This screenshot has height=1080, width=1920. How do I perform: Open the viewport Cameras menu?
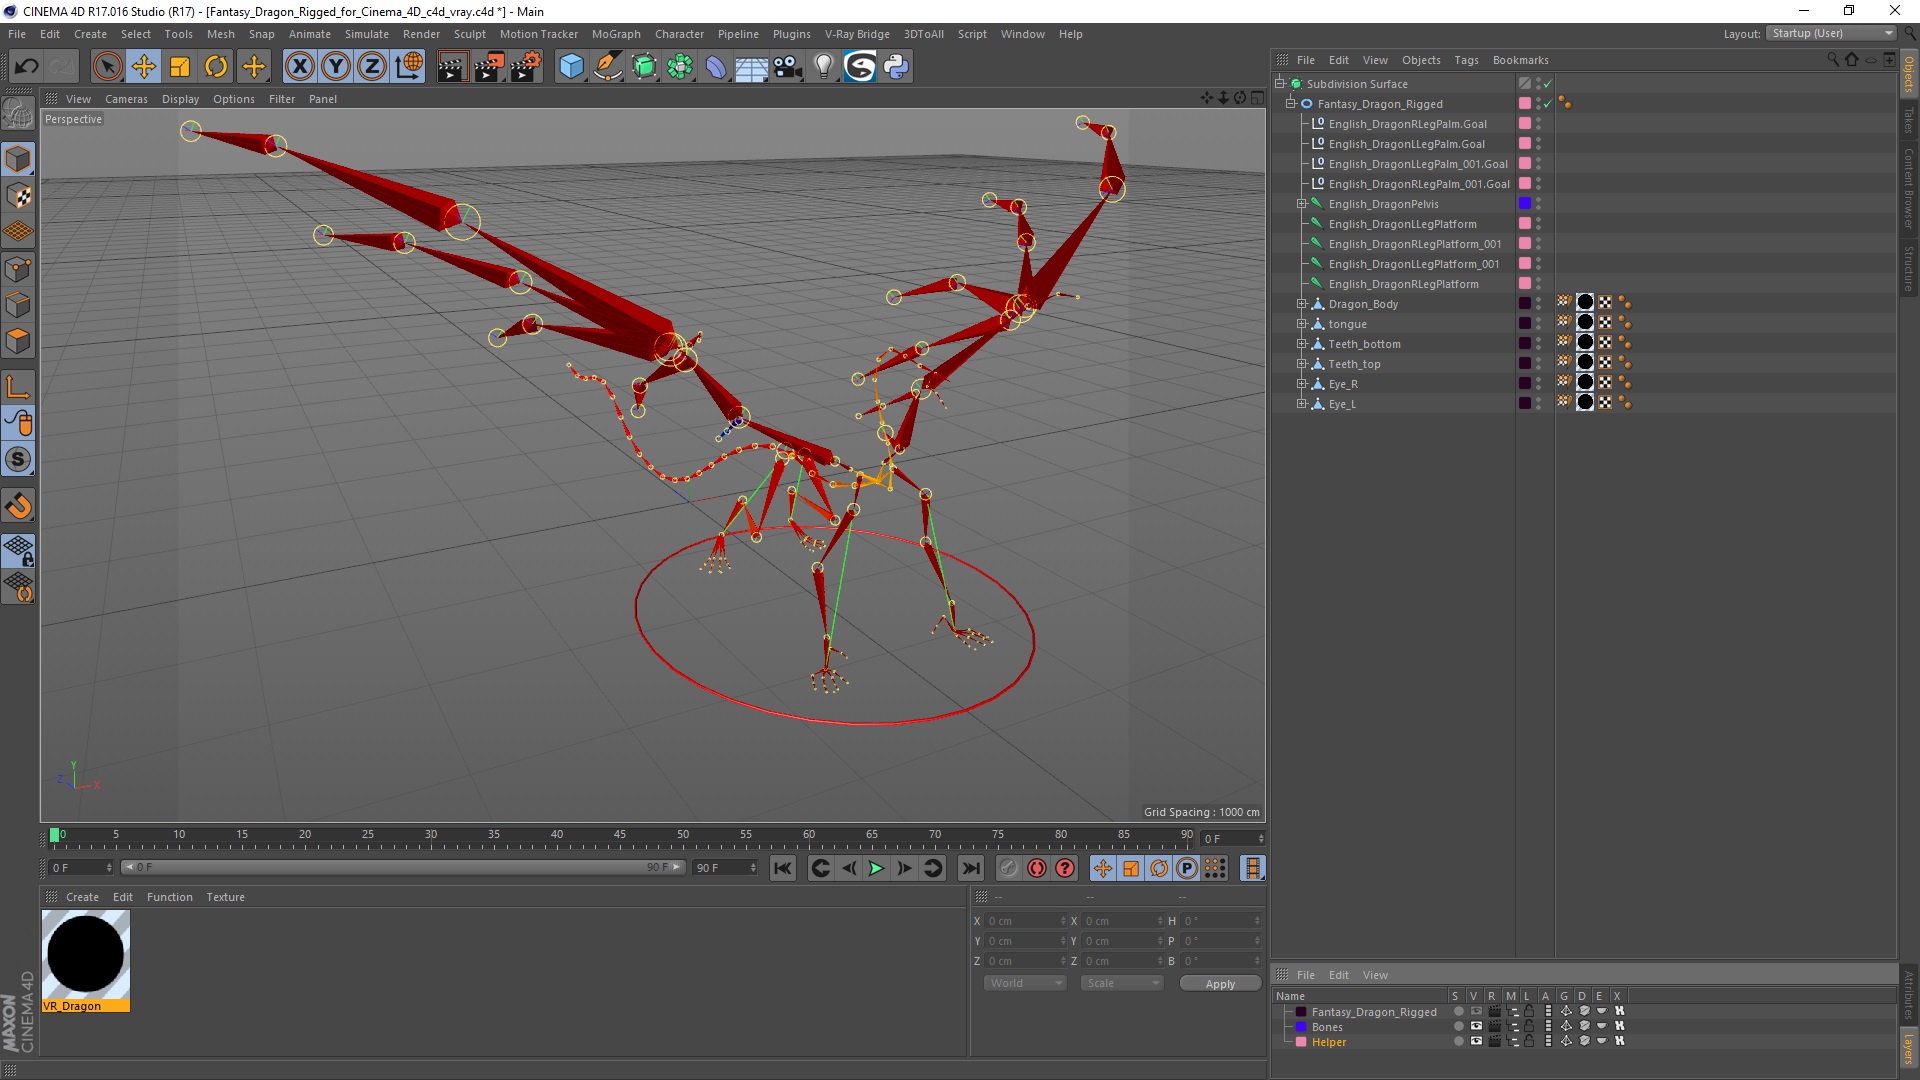(126, 99)
